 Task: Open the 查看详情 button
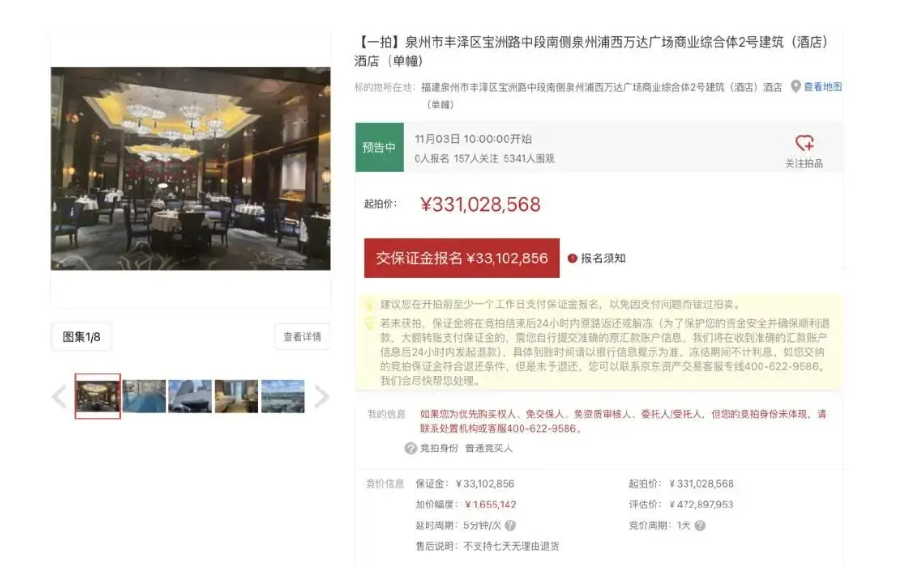pyautogui.click(x=303, y=337)
